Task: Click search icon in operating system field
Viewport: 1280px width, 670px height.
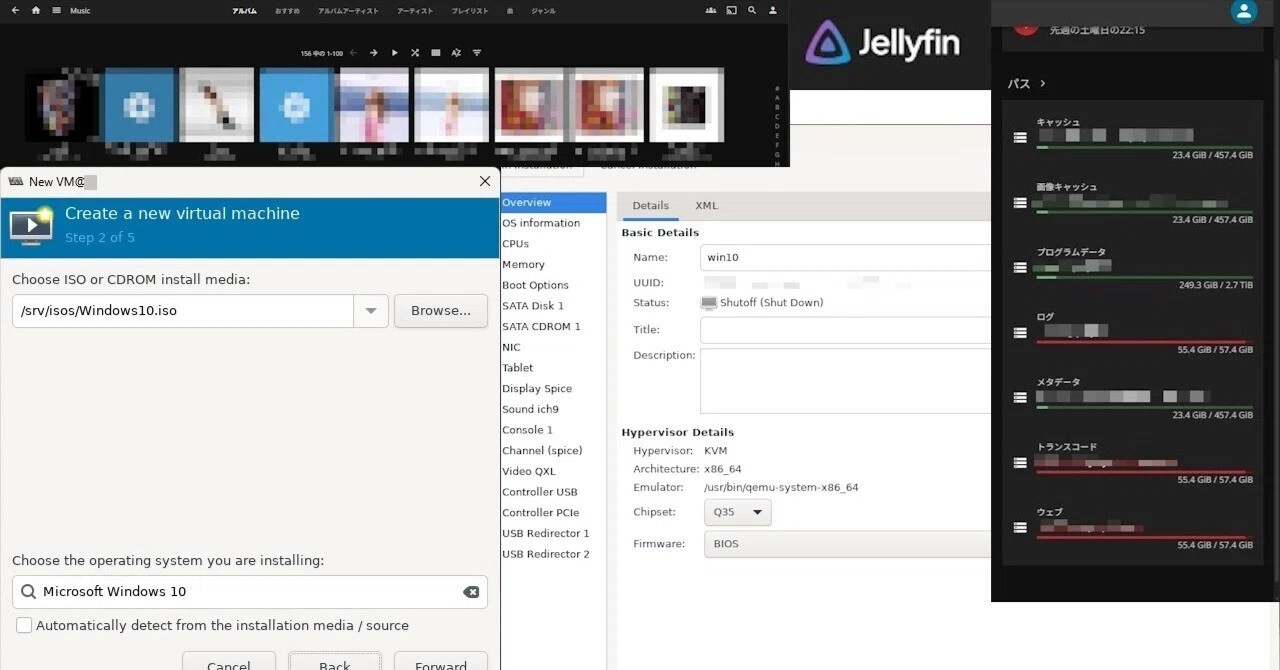Action: pos(28,592)
